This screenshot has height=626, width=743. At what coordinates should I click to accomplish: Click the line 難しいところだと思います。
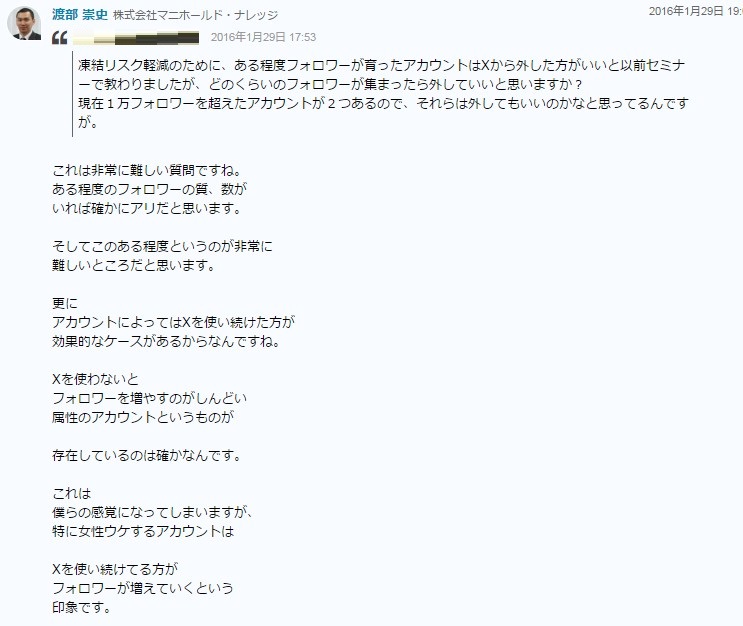[135, 265]
